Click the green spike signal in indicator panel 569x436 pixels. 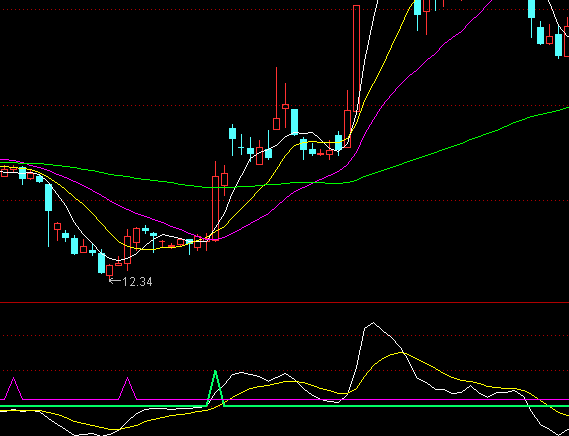(x=215, y=388)
